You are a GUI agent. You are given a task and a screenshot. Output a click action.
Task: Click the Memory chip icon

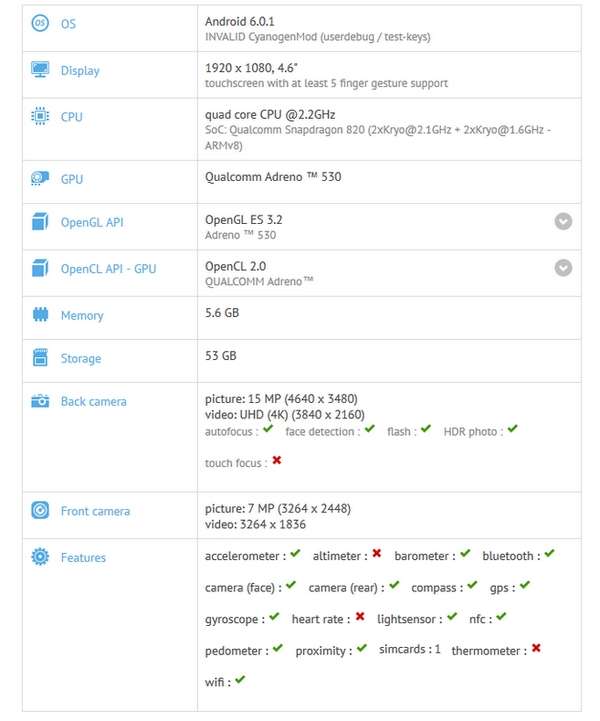tap(40, 315)
